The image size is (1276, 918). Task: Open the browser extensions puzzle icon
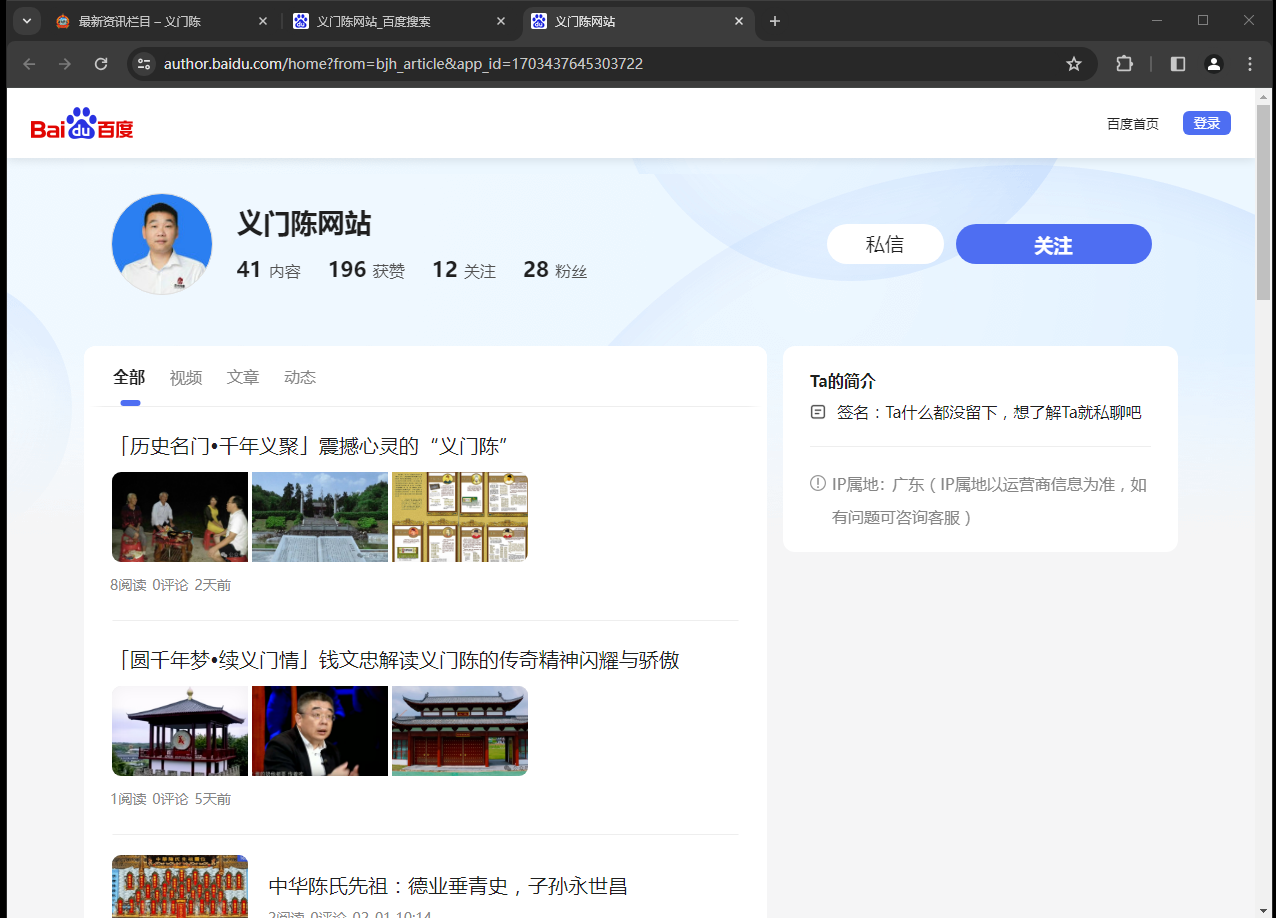(x=1124, y=64)
